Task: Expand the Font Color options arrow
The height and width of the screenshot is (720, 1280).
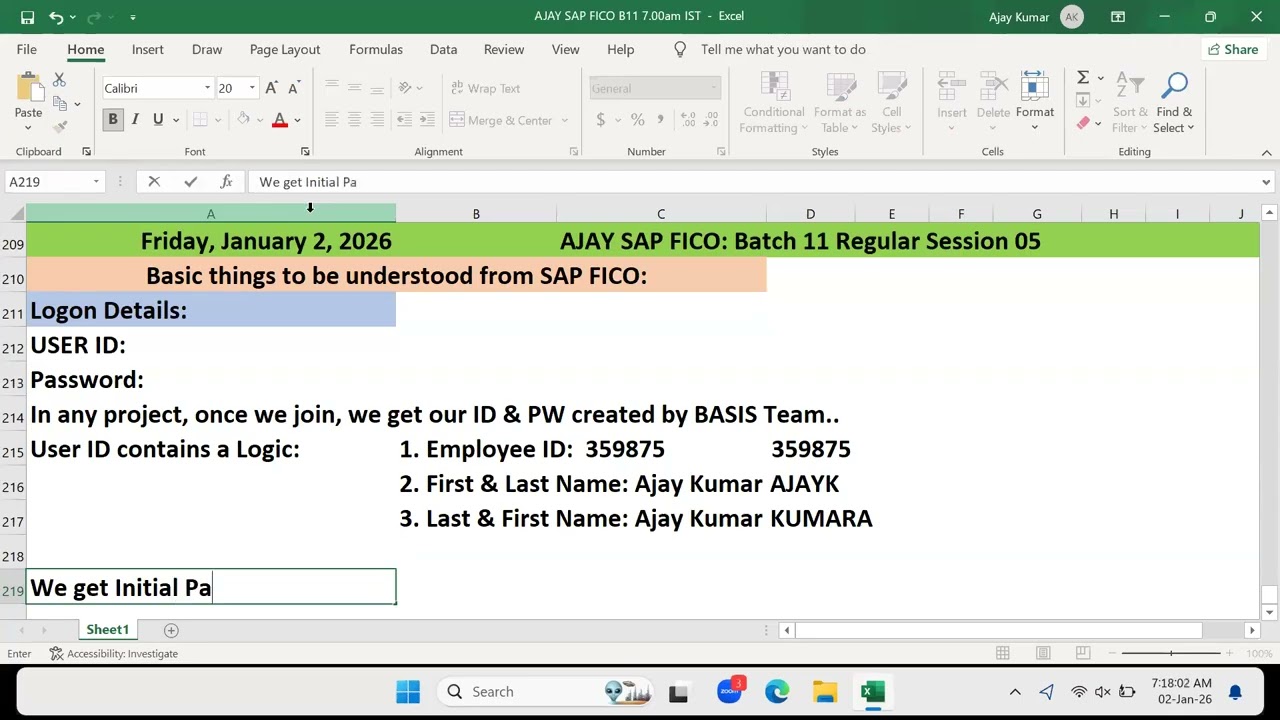Action: [x=297, y=120]
